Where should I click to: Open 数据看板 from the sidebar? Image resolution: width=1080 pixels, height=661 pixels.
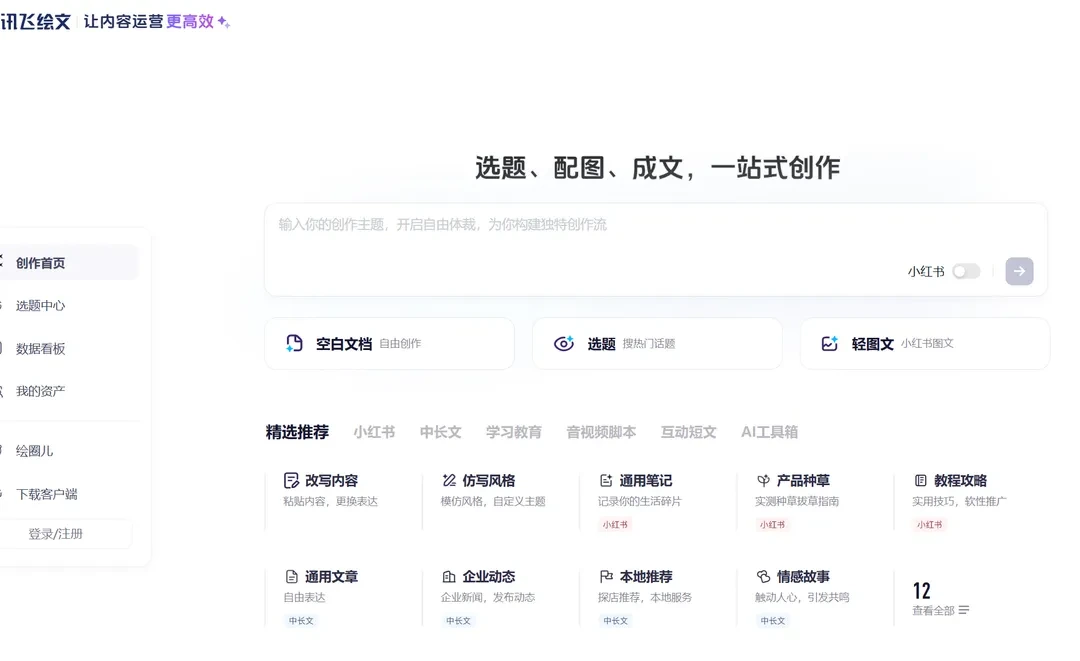coord(42,348)
